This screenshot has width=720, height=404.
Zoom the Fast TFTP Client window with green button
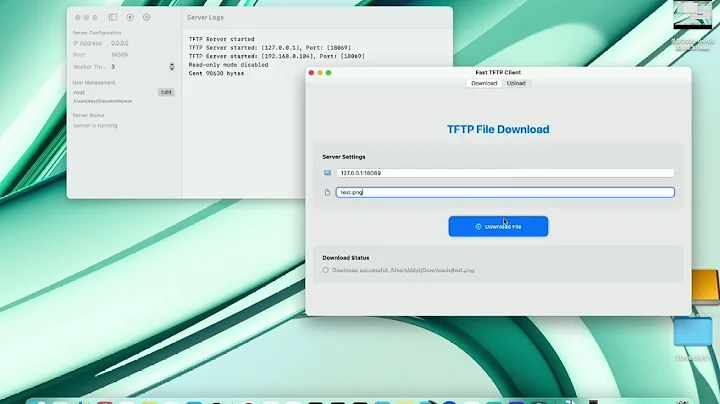click(328, 73)
